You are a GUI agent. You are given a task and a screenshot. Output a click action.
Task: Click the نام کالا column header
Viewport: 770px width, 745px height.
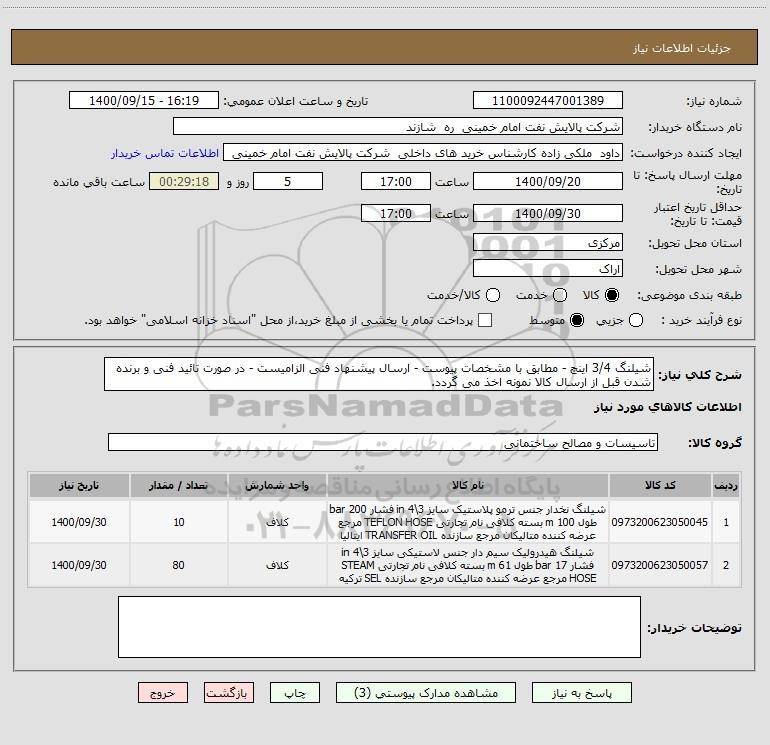point(468,485)
